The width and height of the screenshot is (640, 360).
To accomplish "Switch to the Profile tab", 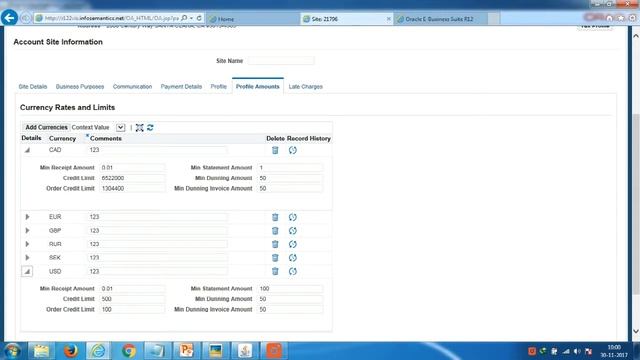I will pyautogui.click(x=218, y=87).
